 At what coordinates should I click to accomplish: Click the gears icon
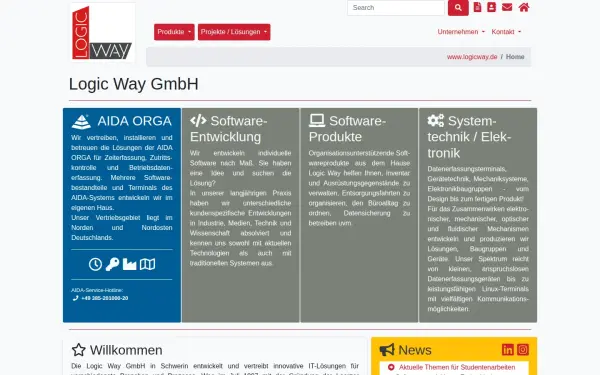(x=436, y=121)
